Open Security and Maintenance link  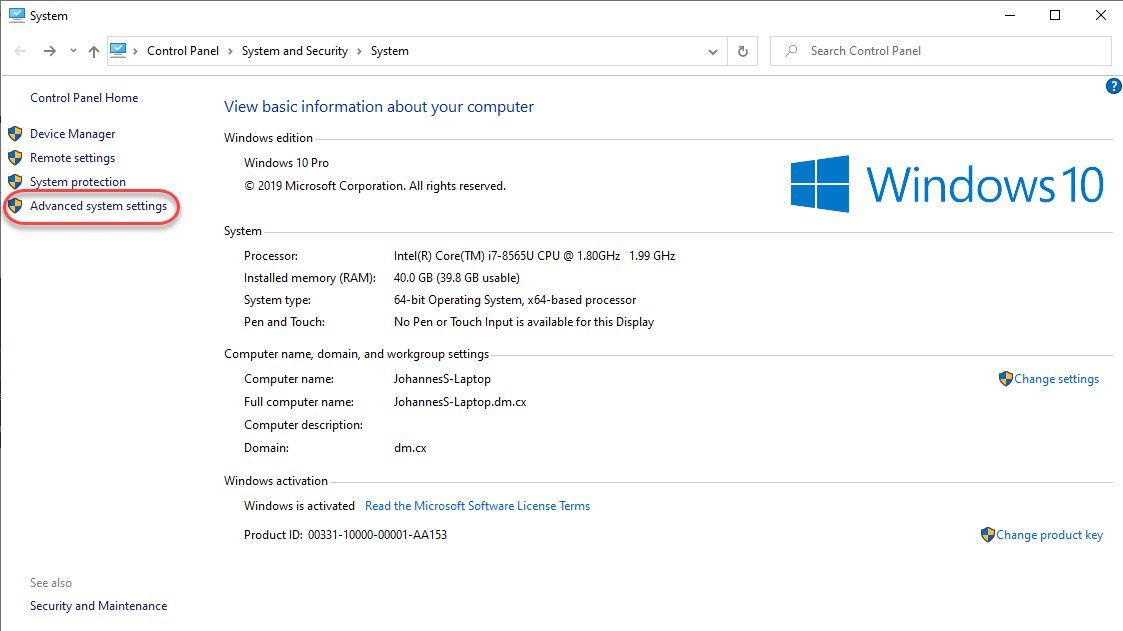pyautogui.click(x=98, y=606)
